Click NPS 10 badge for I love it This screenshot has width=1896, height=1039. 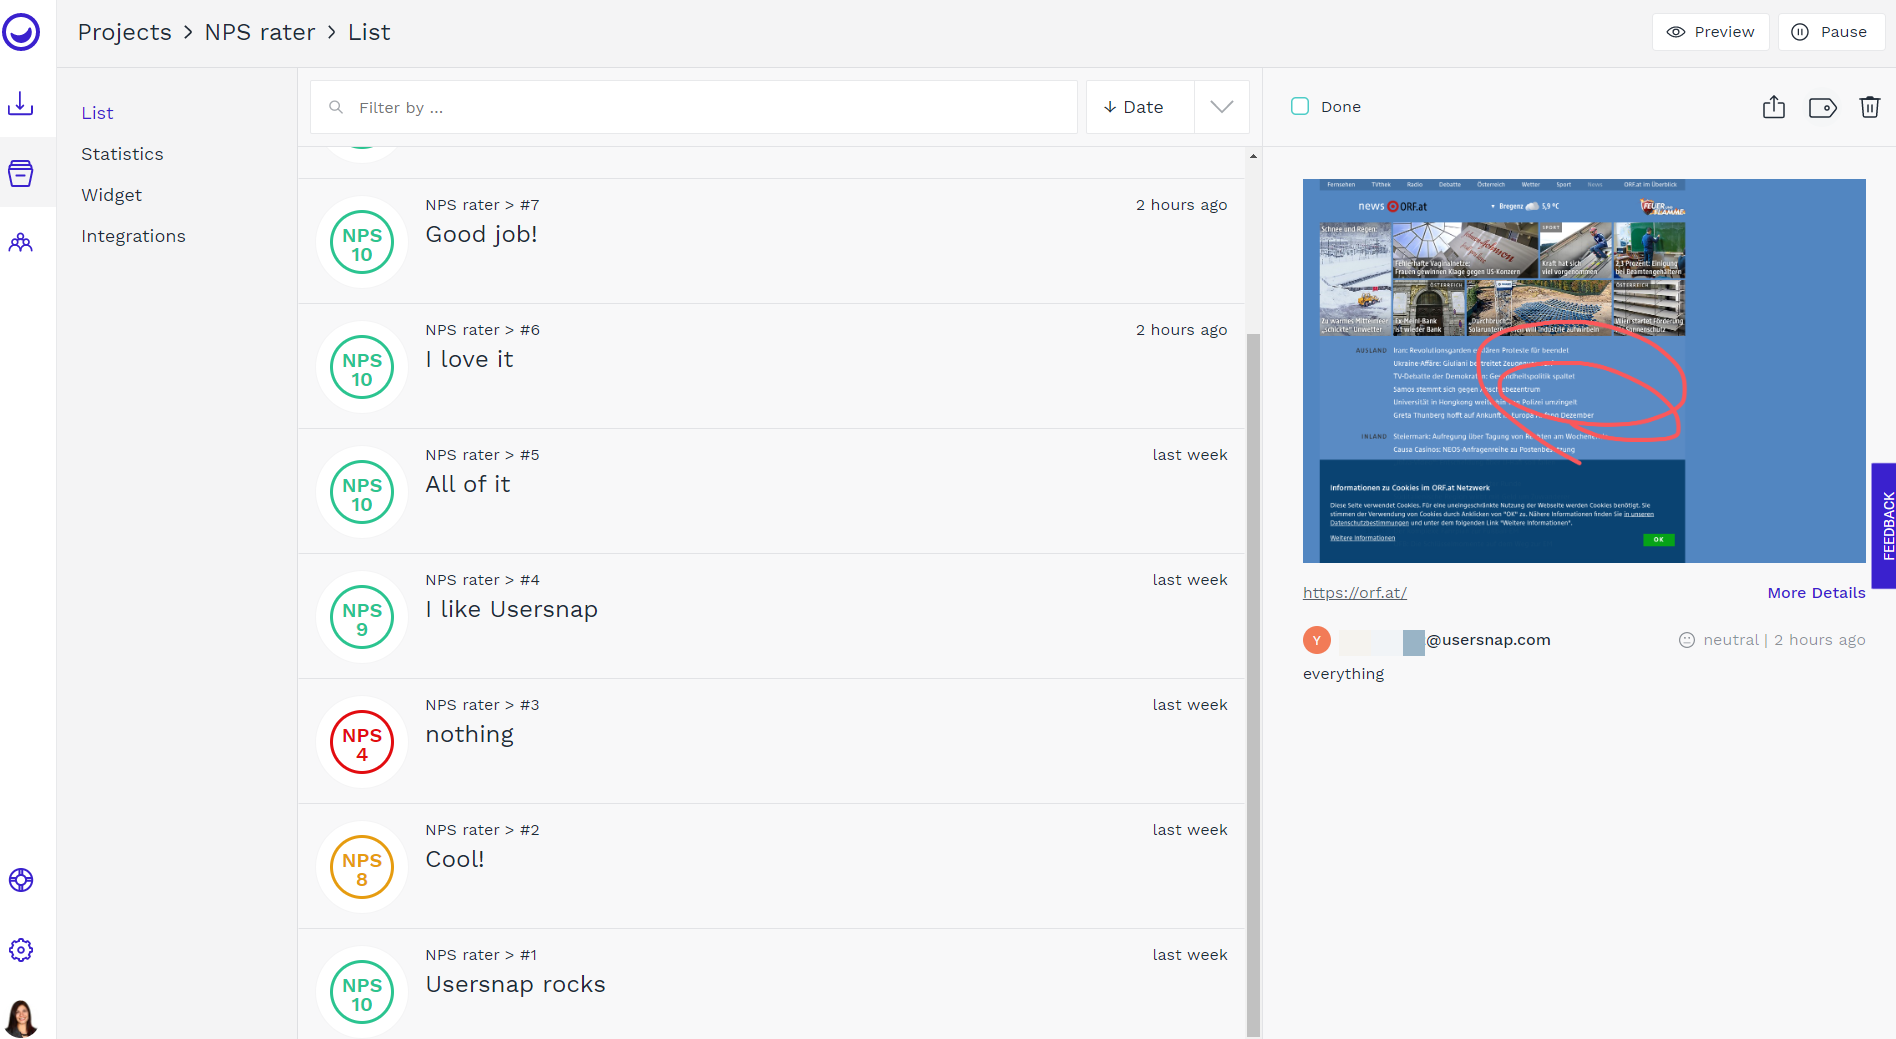(362, 367)
